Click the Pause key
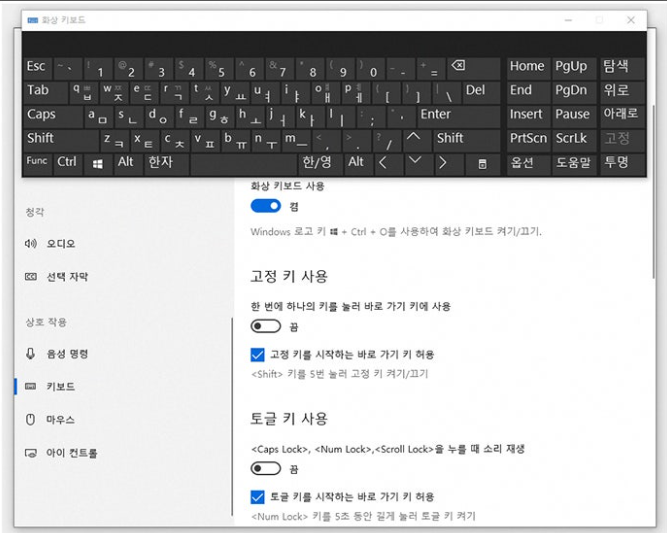The height and width of the screenshot is (533, 667). point(574,117)
